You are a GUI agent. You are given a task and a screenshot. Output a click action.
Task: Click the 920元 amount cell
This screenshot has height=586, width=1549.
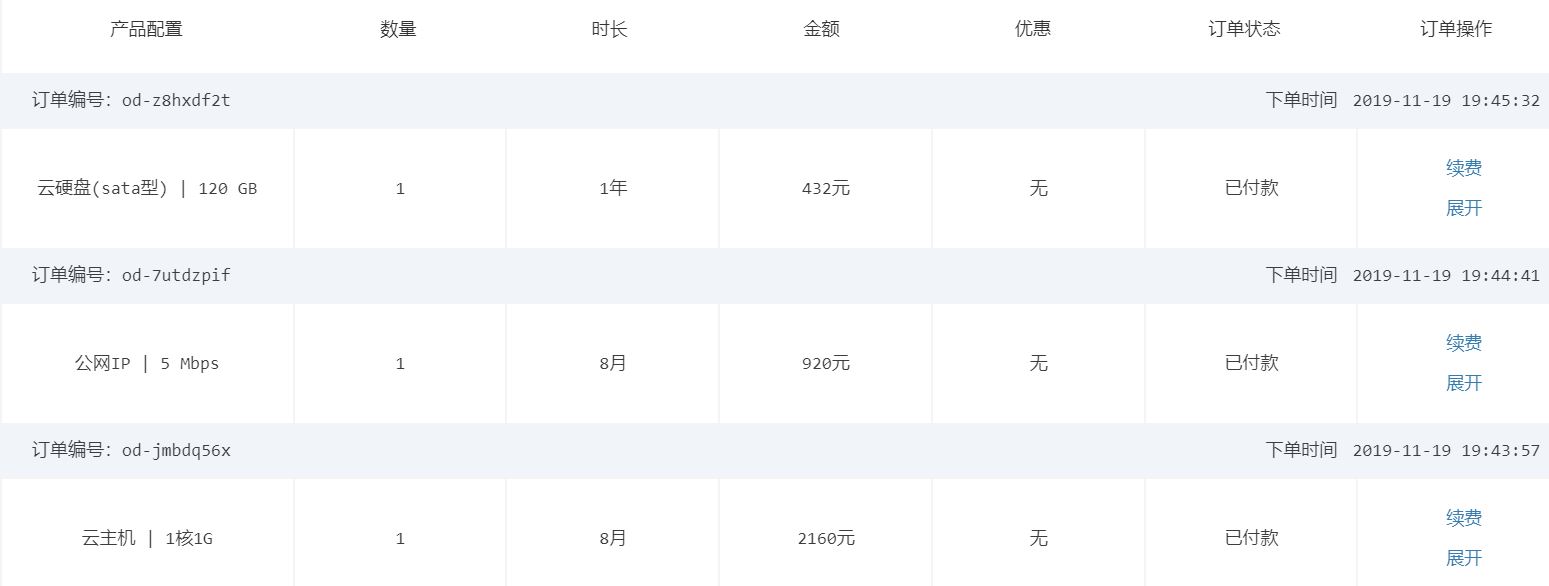[x=825, y=363]
